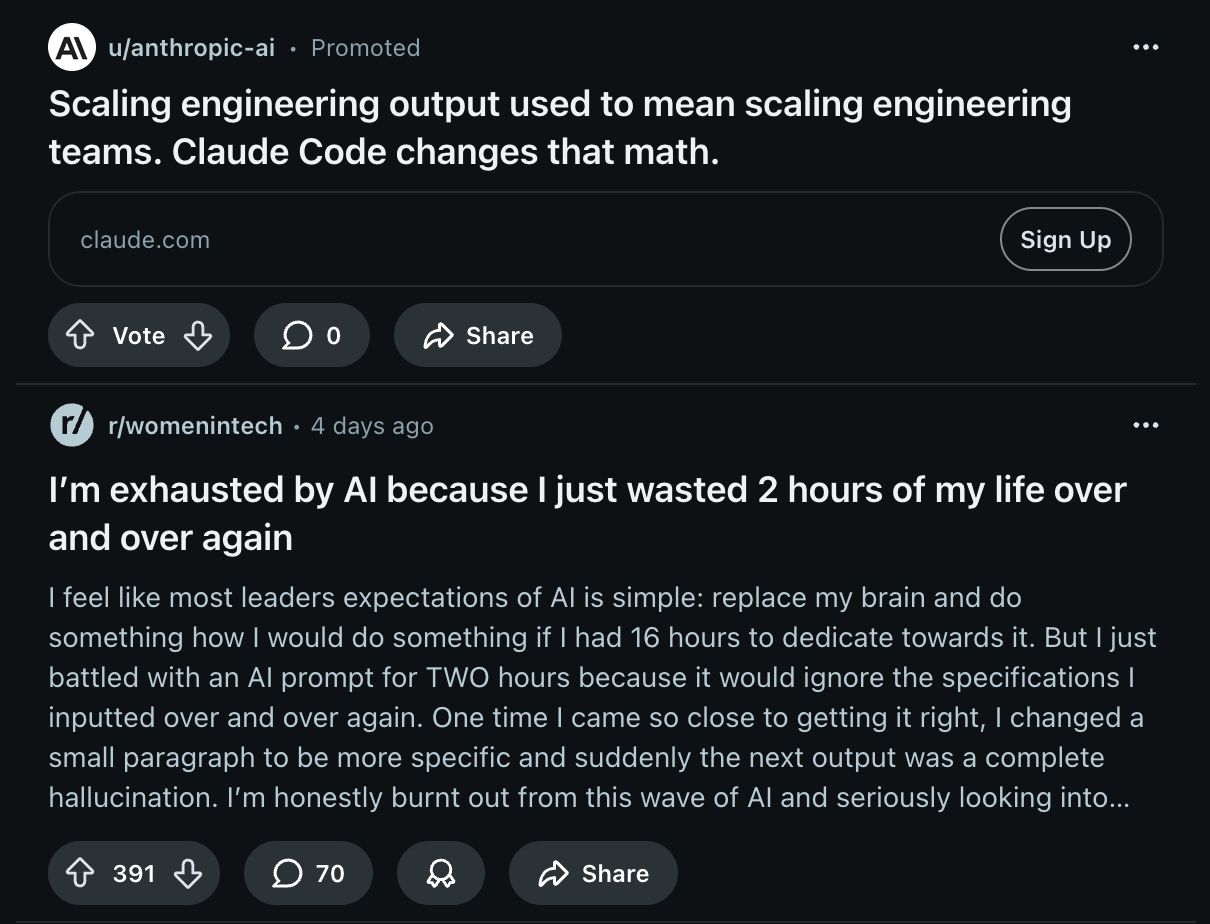
Task: Downvote the promoted Claude Code post
Action: point(198,336)
